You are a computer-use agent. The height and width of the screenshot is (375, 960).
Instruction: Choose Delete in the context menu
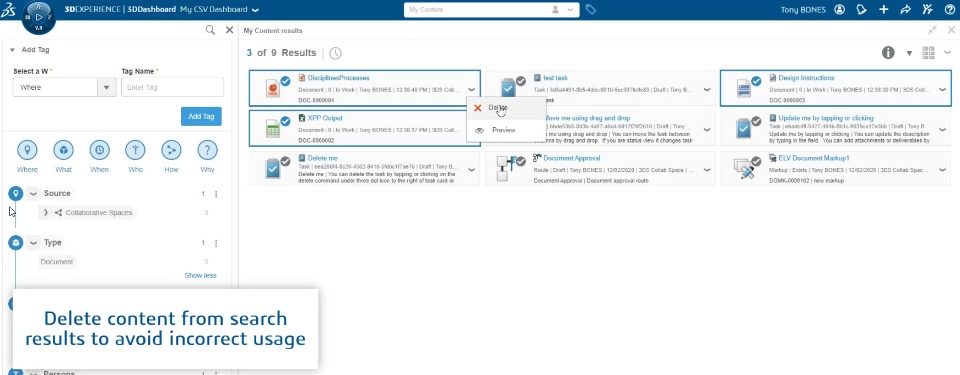(x=506, y=108)
